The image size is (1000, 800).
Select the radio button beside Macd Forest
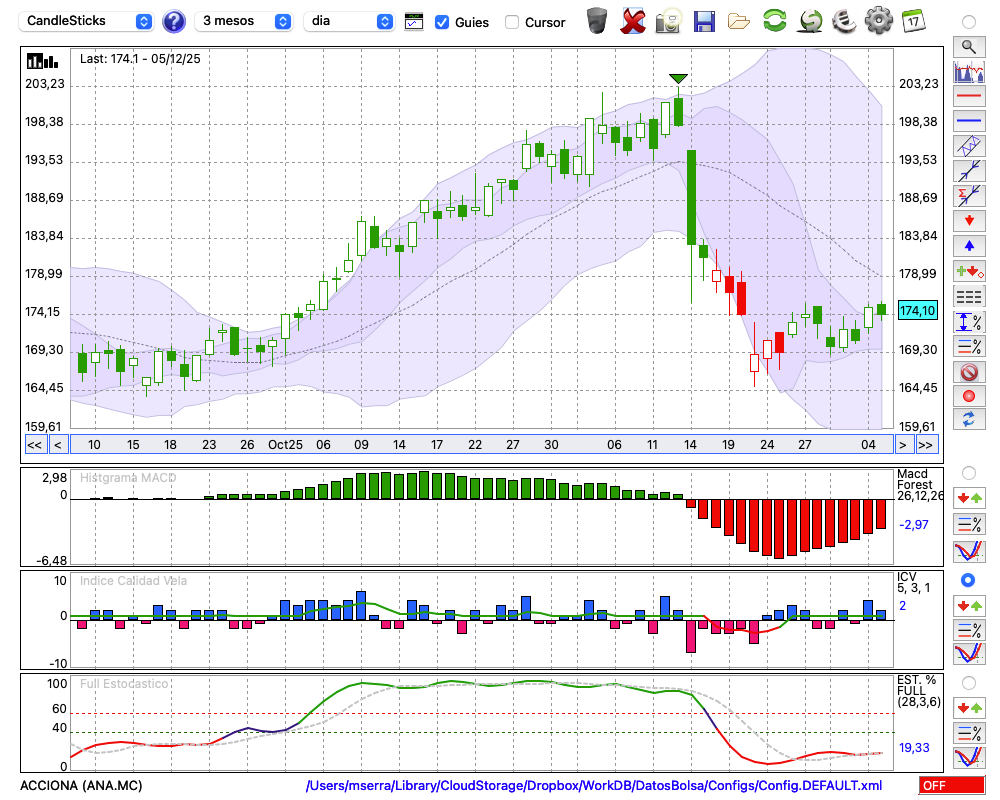pos(968,472)
